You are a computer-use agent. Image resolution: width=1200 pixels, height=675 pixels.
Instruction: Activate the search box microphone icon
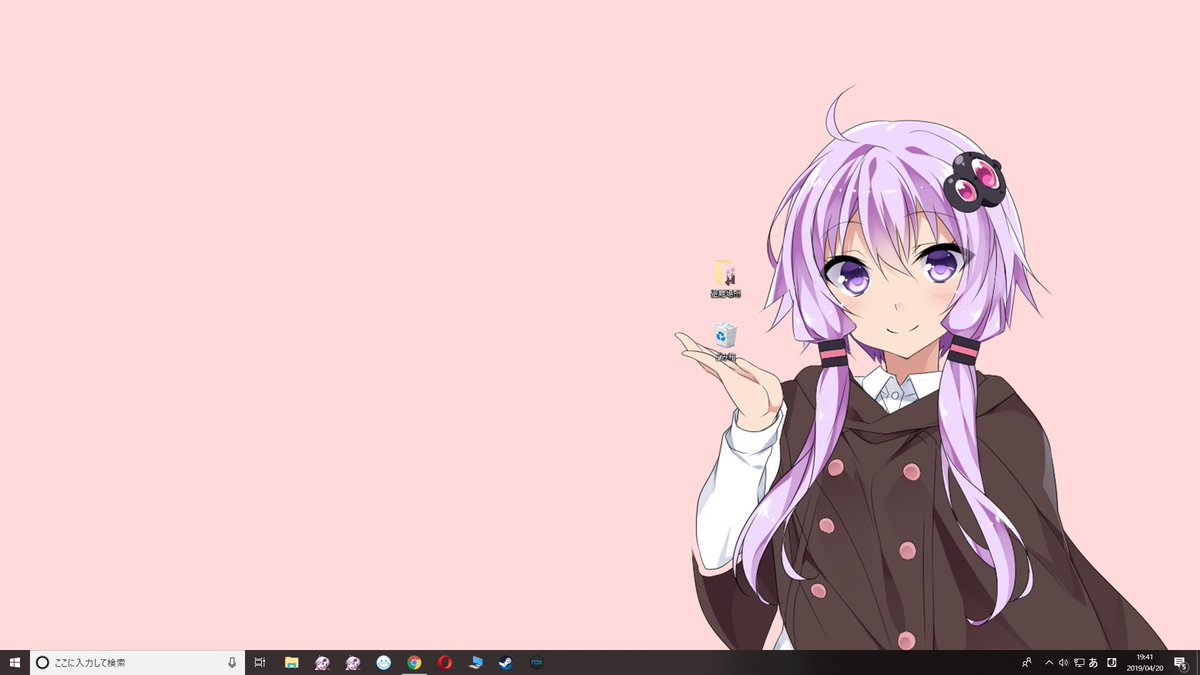(x=232, y=662)
